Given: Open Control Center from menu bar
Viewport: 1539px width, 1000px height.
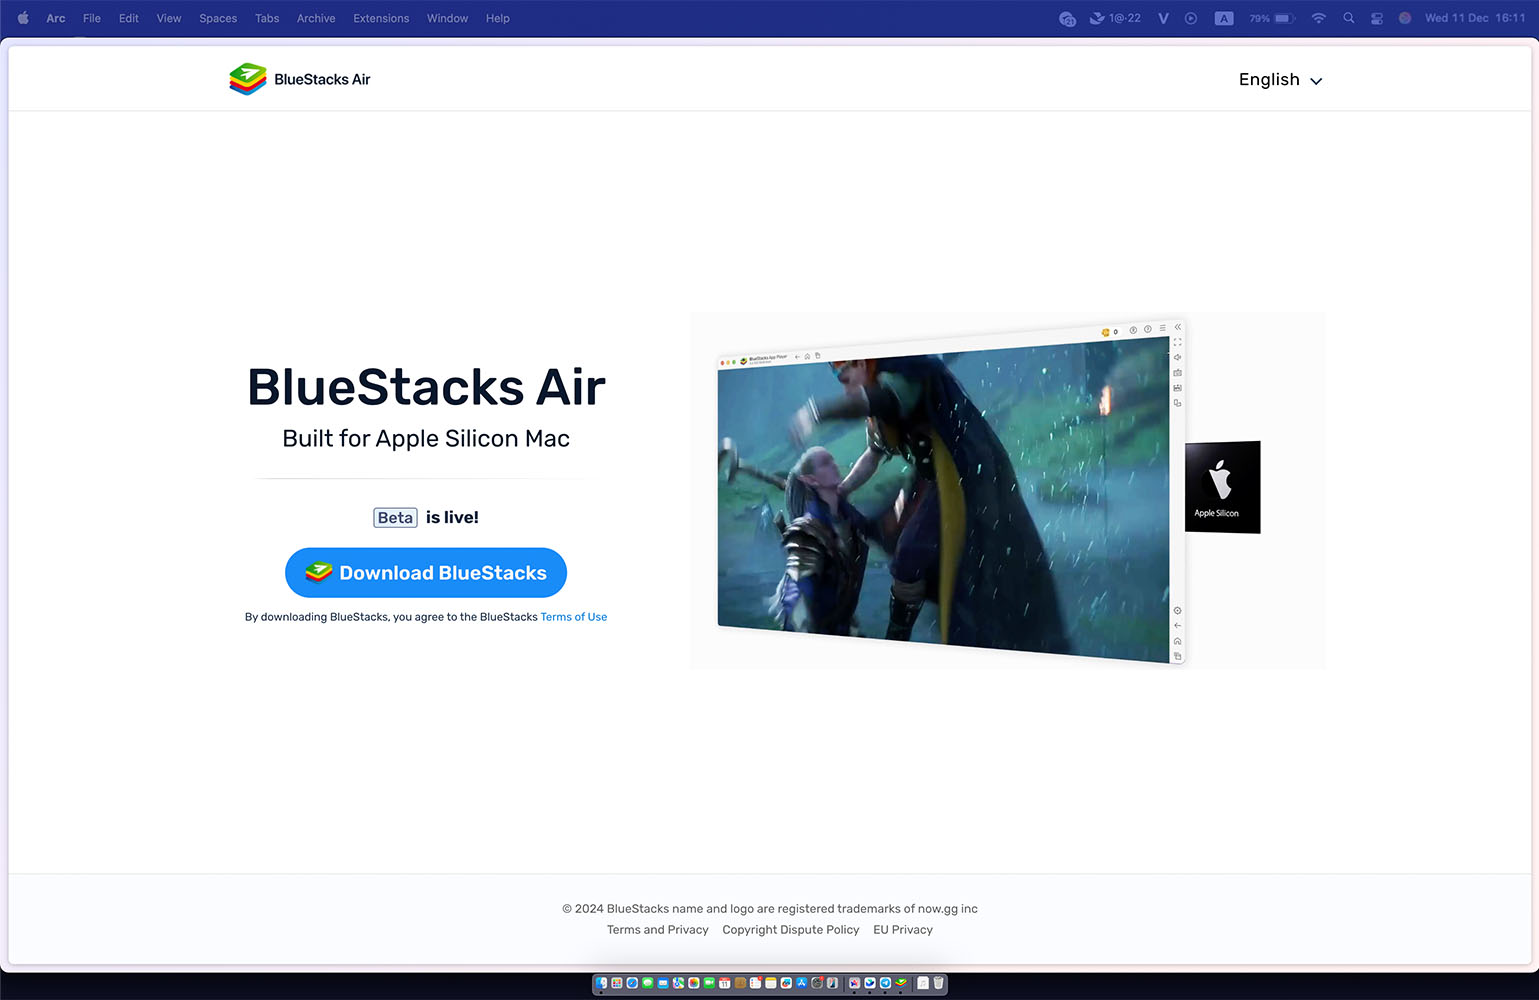Looking at the screenshot, I should [x=1377, y=18].
